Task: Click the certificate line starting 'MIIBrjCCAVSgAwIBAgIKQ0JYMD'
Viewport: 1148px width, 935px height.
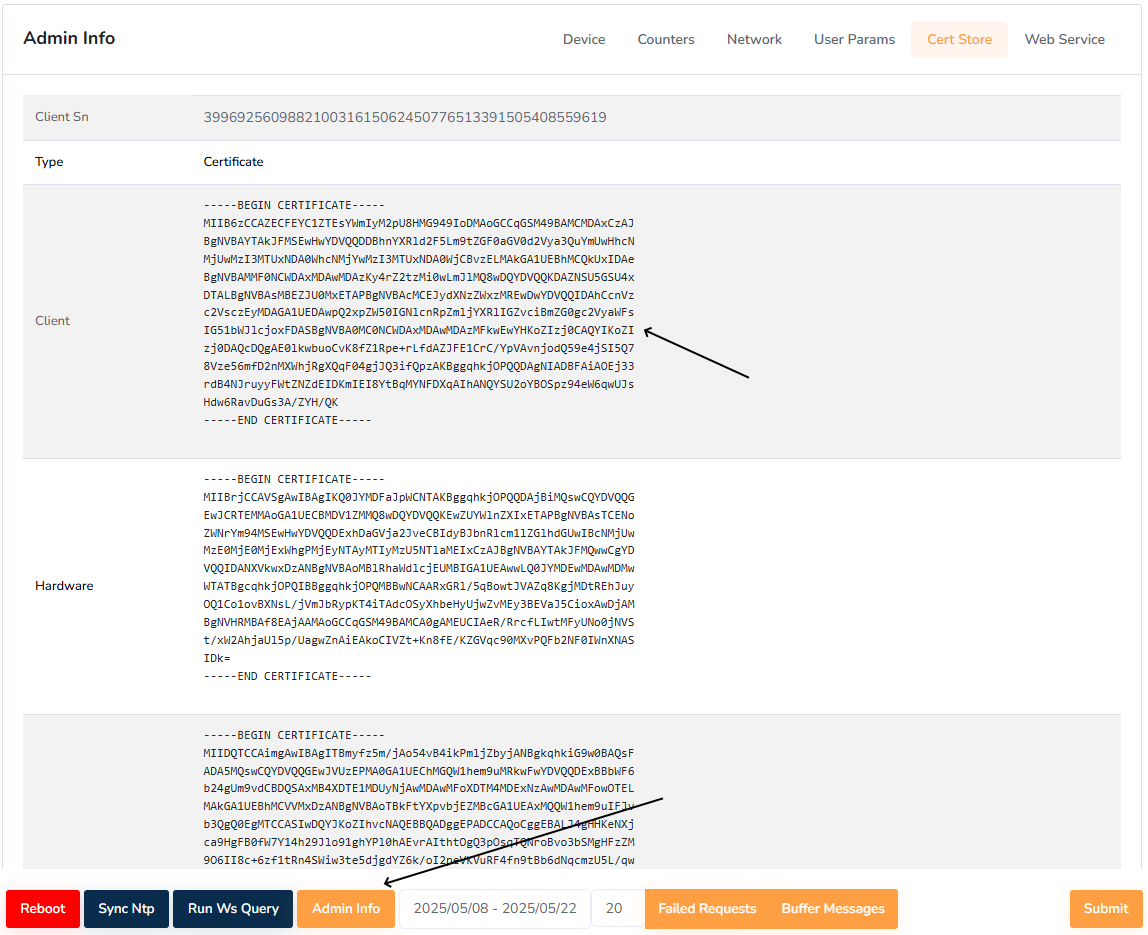Action: pos(419,497)
